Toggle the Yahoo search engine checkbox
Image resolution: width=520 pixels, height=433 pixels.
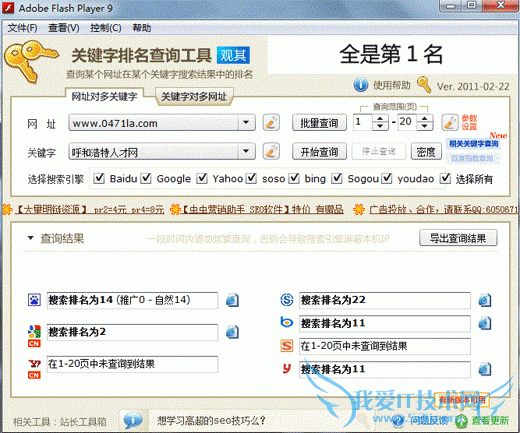[x=202, y=178]
